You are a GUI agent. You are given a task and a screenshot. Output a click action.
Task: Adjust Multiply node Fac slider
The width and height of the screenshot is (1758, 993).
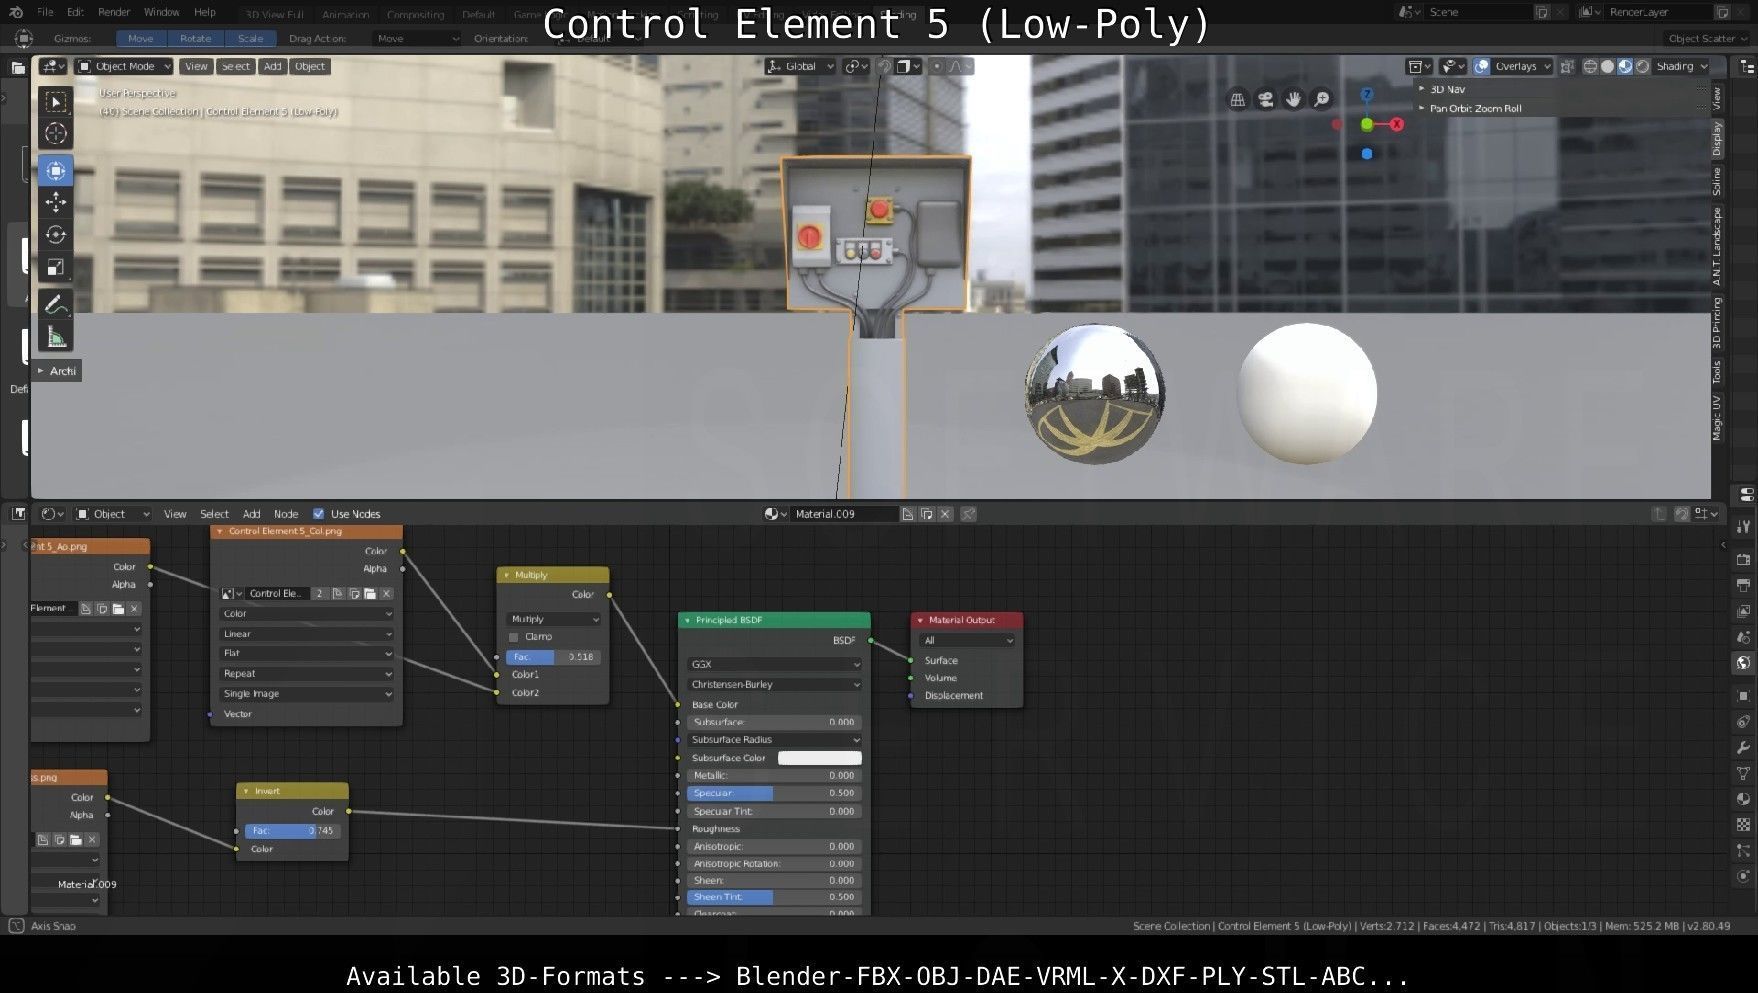click(x=554, y=657)
